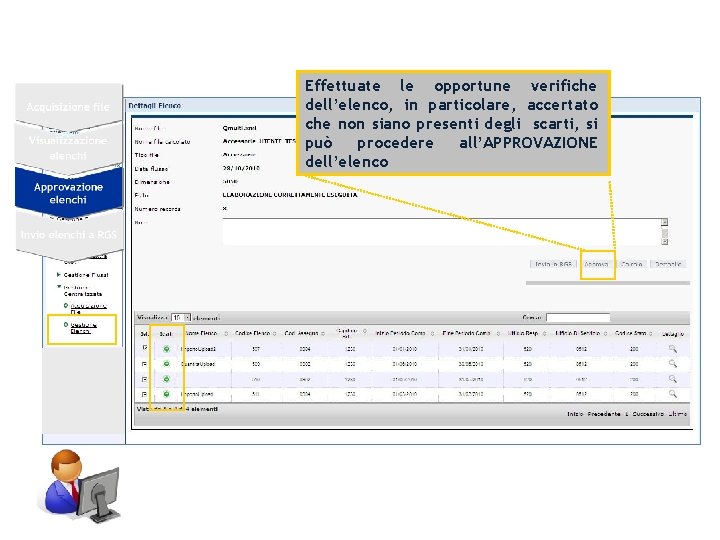Image resolution: width=720 pixels, height=540 pixels.
Task: Click the ImportoUpload2 name cell
Action: point(198,349)
